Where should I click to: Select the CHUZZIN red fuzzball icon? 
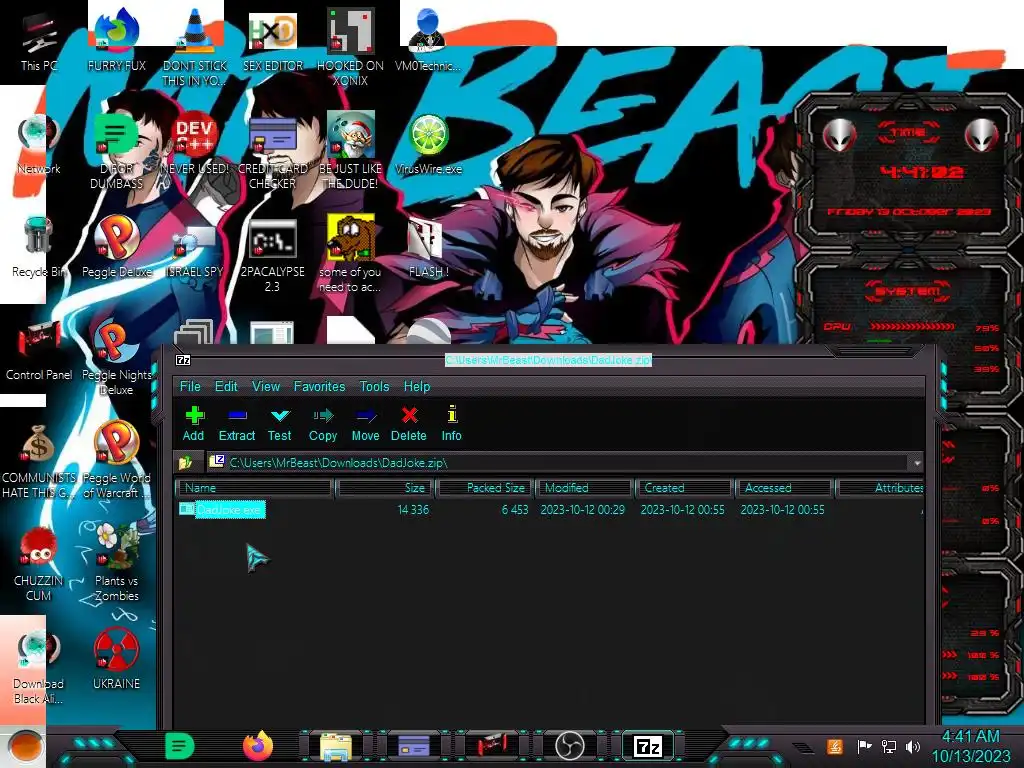coord(39,564)
